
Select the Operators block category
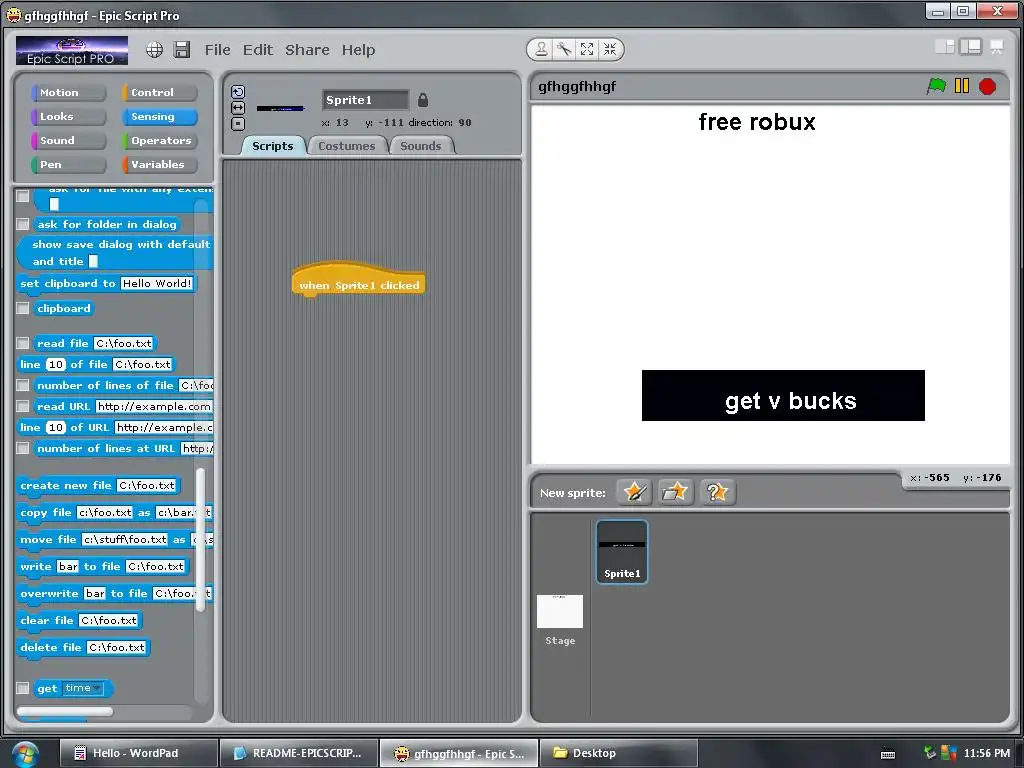click(159, 140)
